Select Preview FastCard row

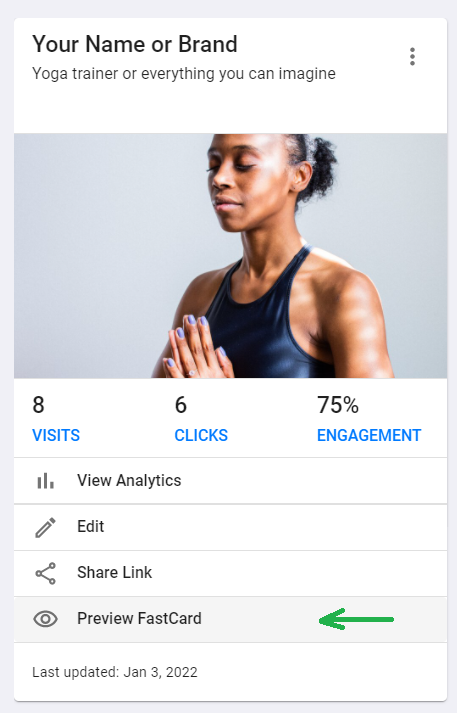(x=230, y=619)
